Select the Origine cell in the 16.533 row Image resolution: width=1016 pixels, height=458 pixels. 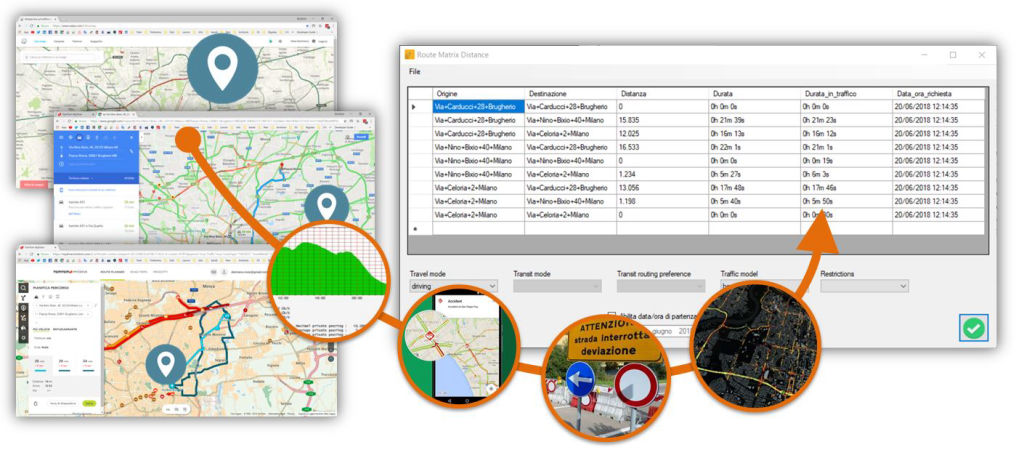(x=478, y=147)
